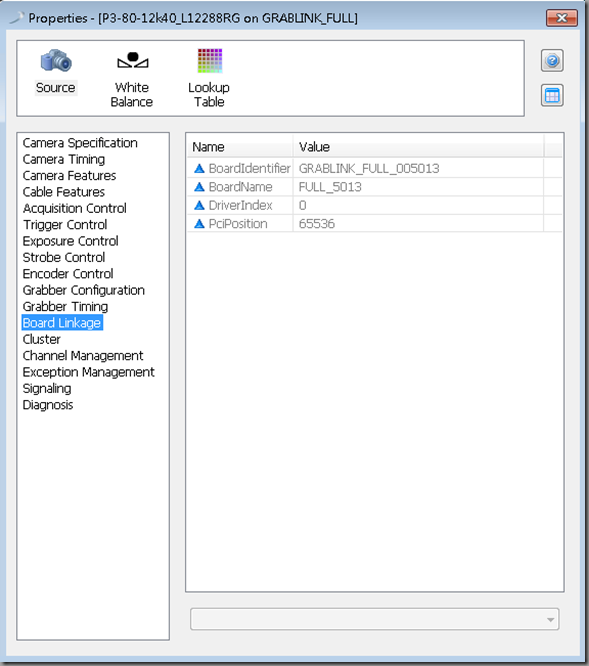Click the PciPosition value 65536

click(x=317, y=224)
